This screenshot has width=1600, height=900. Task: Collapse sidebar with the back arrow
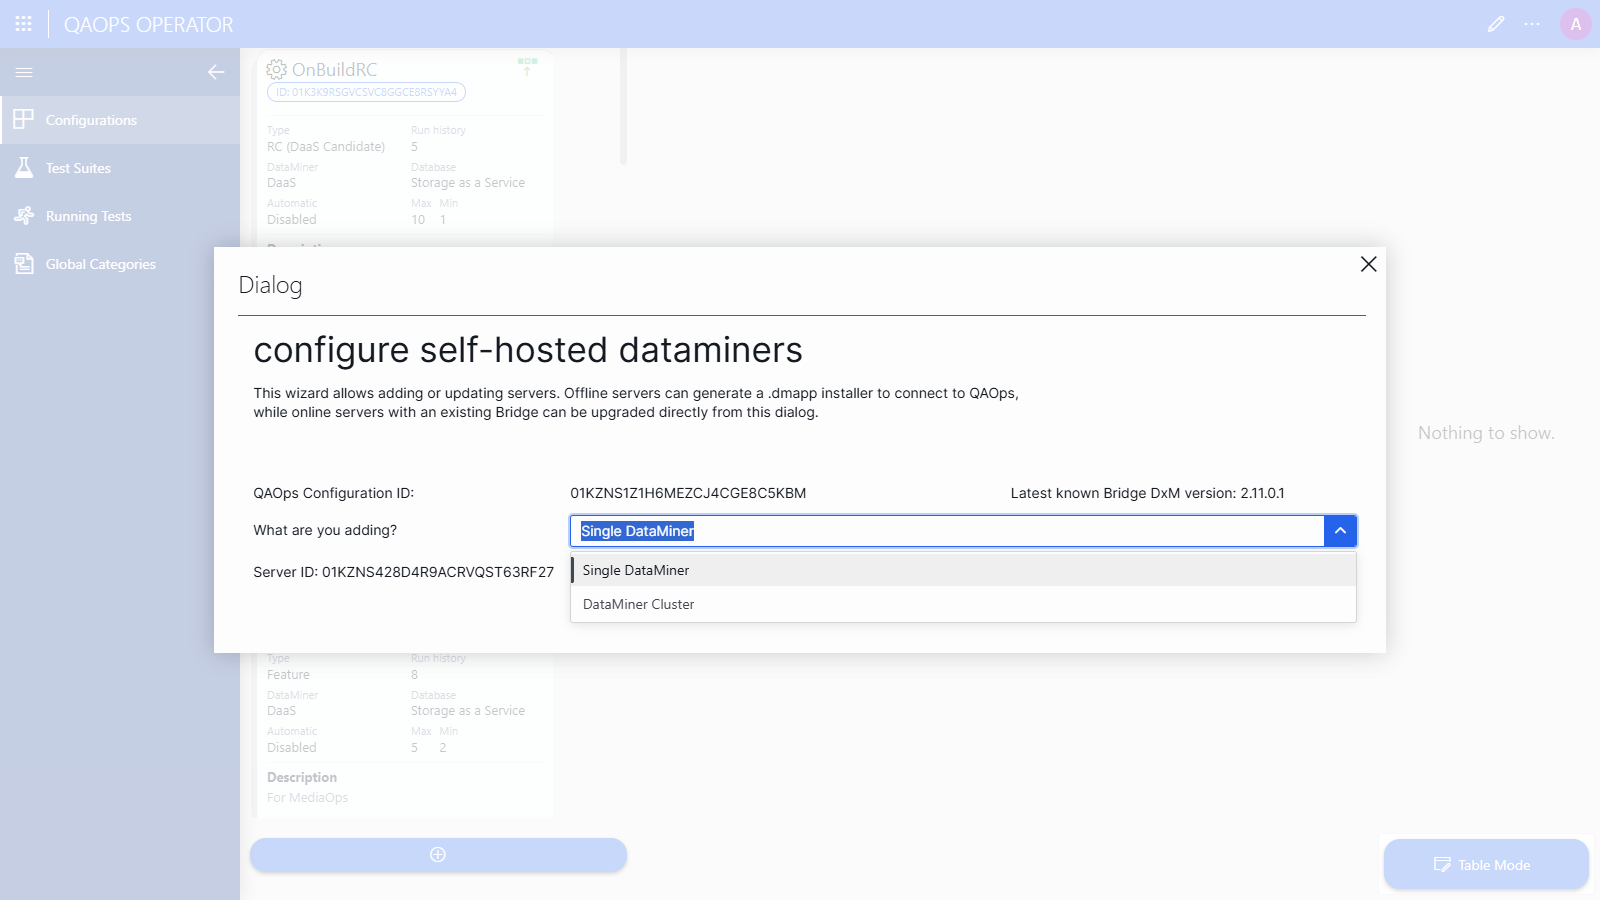[216, 72]
